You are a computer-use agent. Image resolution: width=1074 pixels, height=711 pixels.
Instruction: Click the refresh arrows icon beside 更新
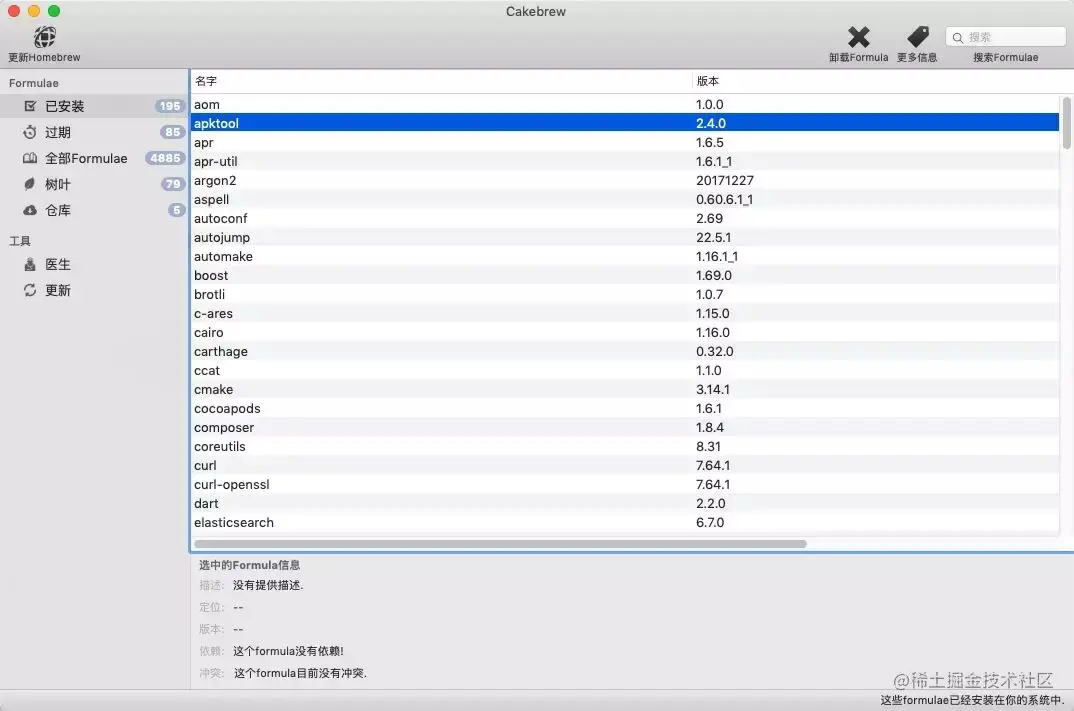(x=30, y=290)
